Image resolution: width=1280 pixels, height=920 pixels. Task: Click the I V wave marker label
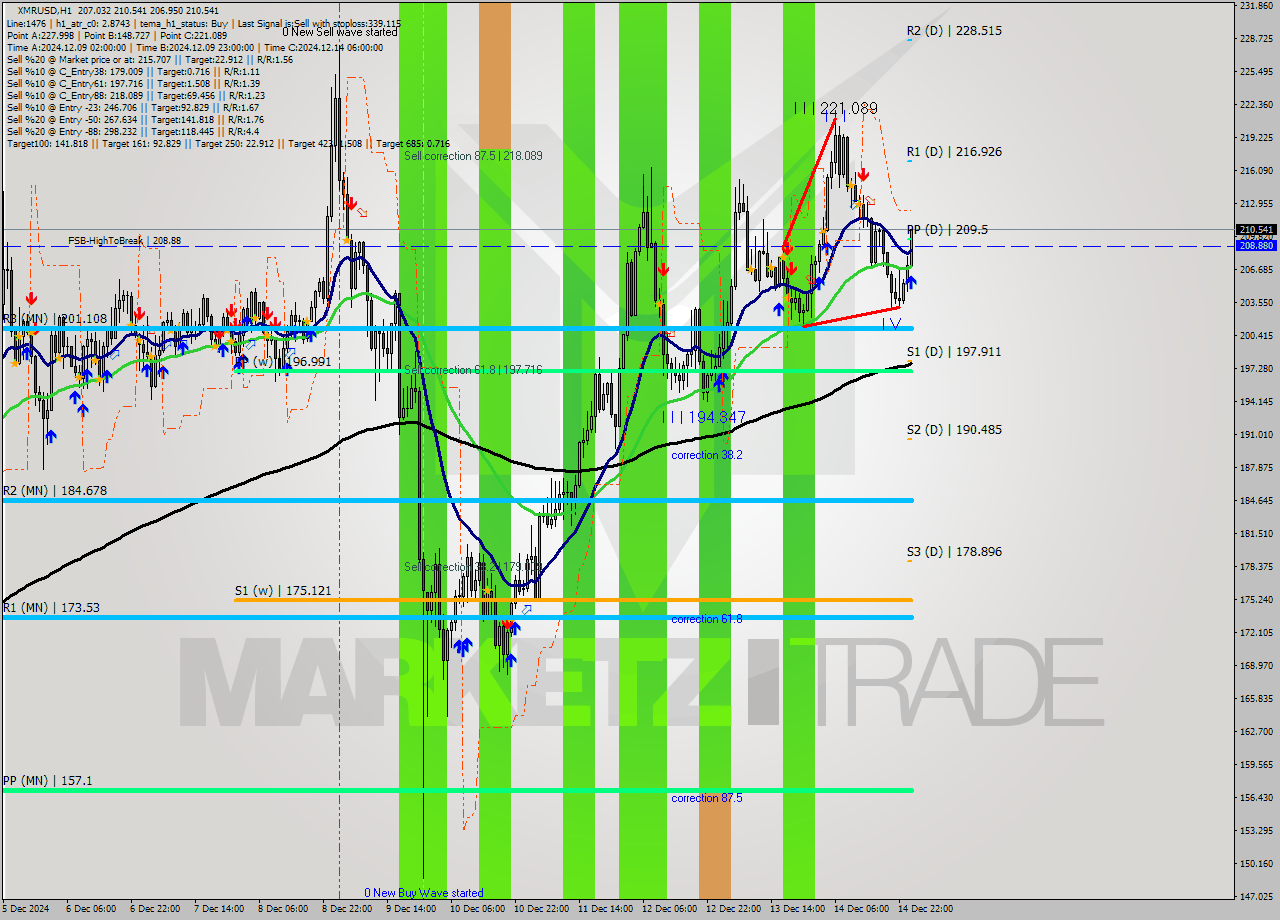pos(891,324)
